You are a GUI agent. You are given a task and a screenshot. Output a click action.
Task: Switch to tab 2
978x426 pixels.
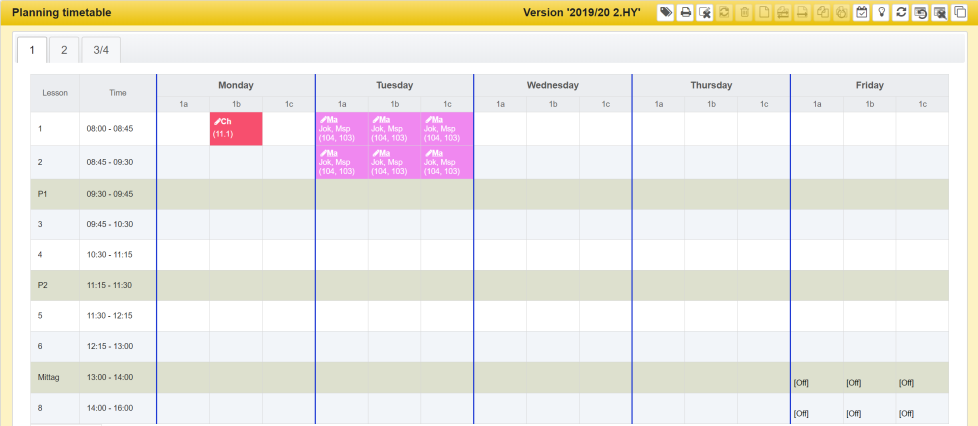point(64,50)
